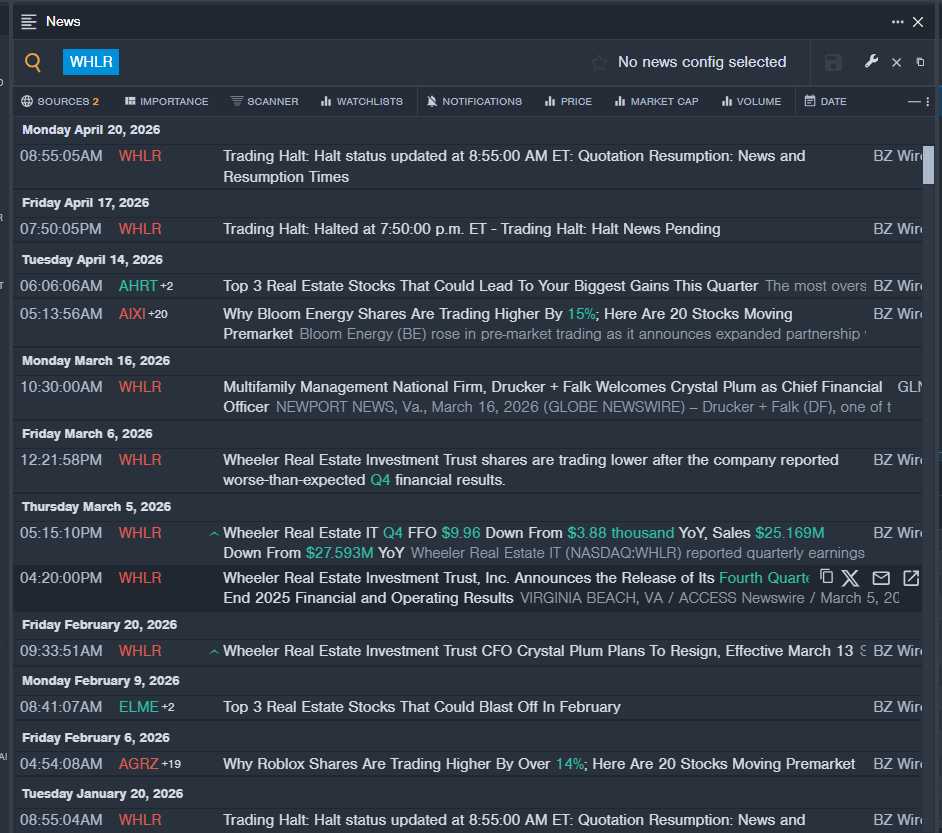Viewport: 942px width, 833px height.
Task: Toggle the Notifications filter
Action: pos(474,101)
